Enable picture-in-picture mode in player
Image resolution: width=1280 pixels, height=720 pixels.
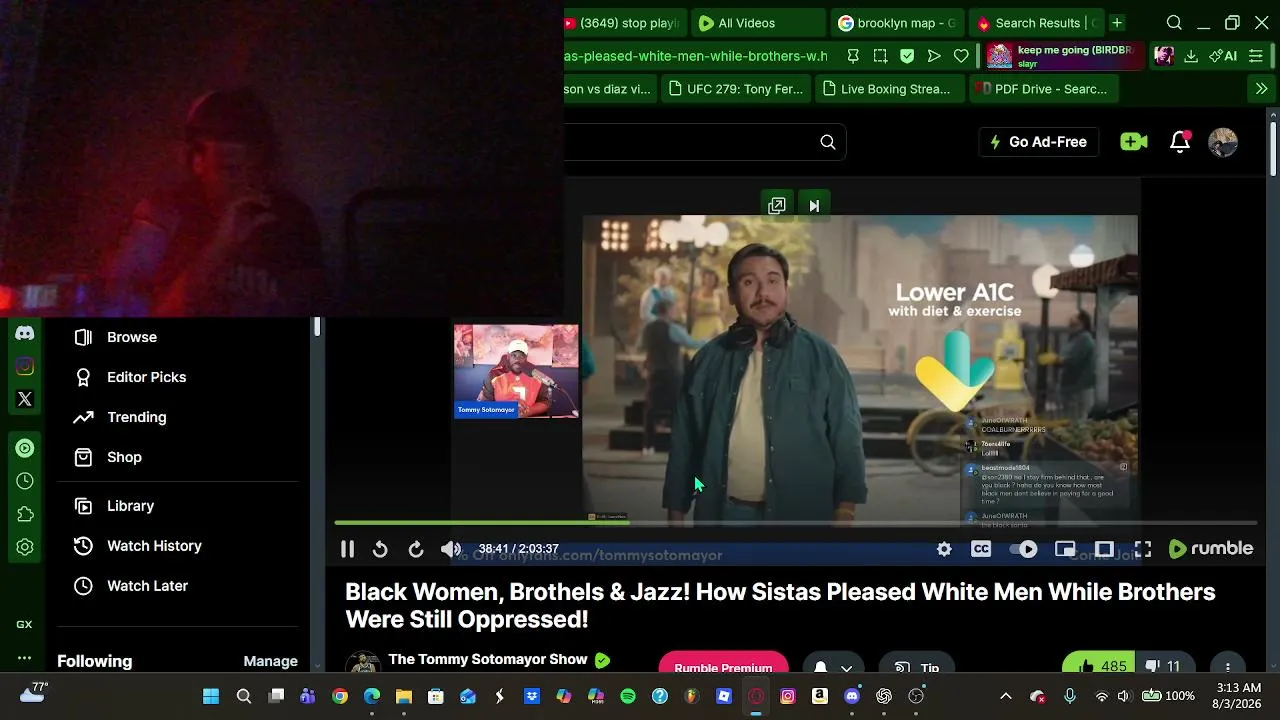pyautogui.click(x=1065, y=549)
